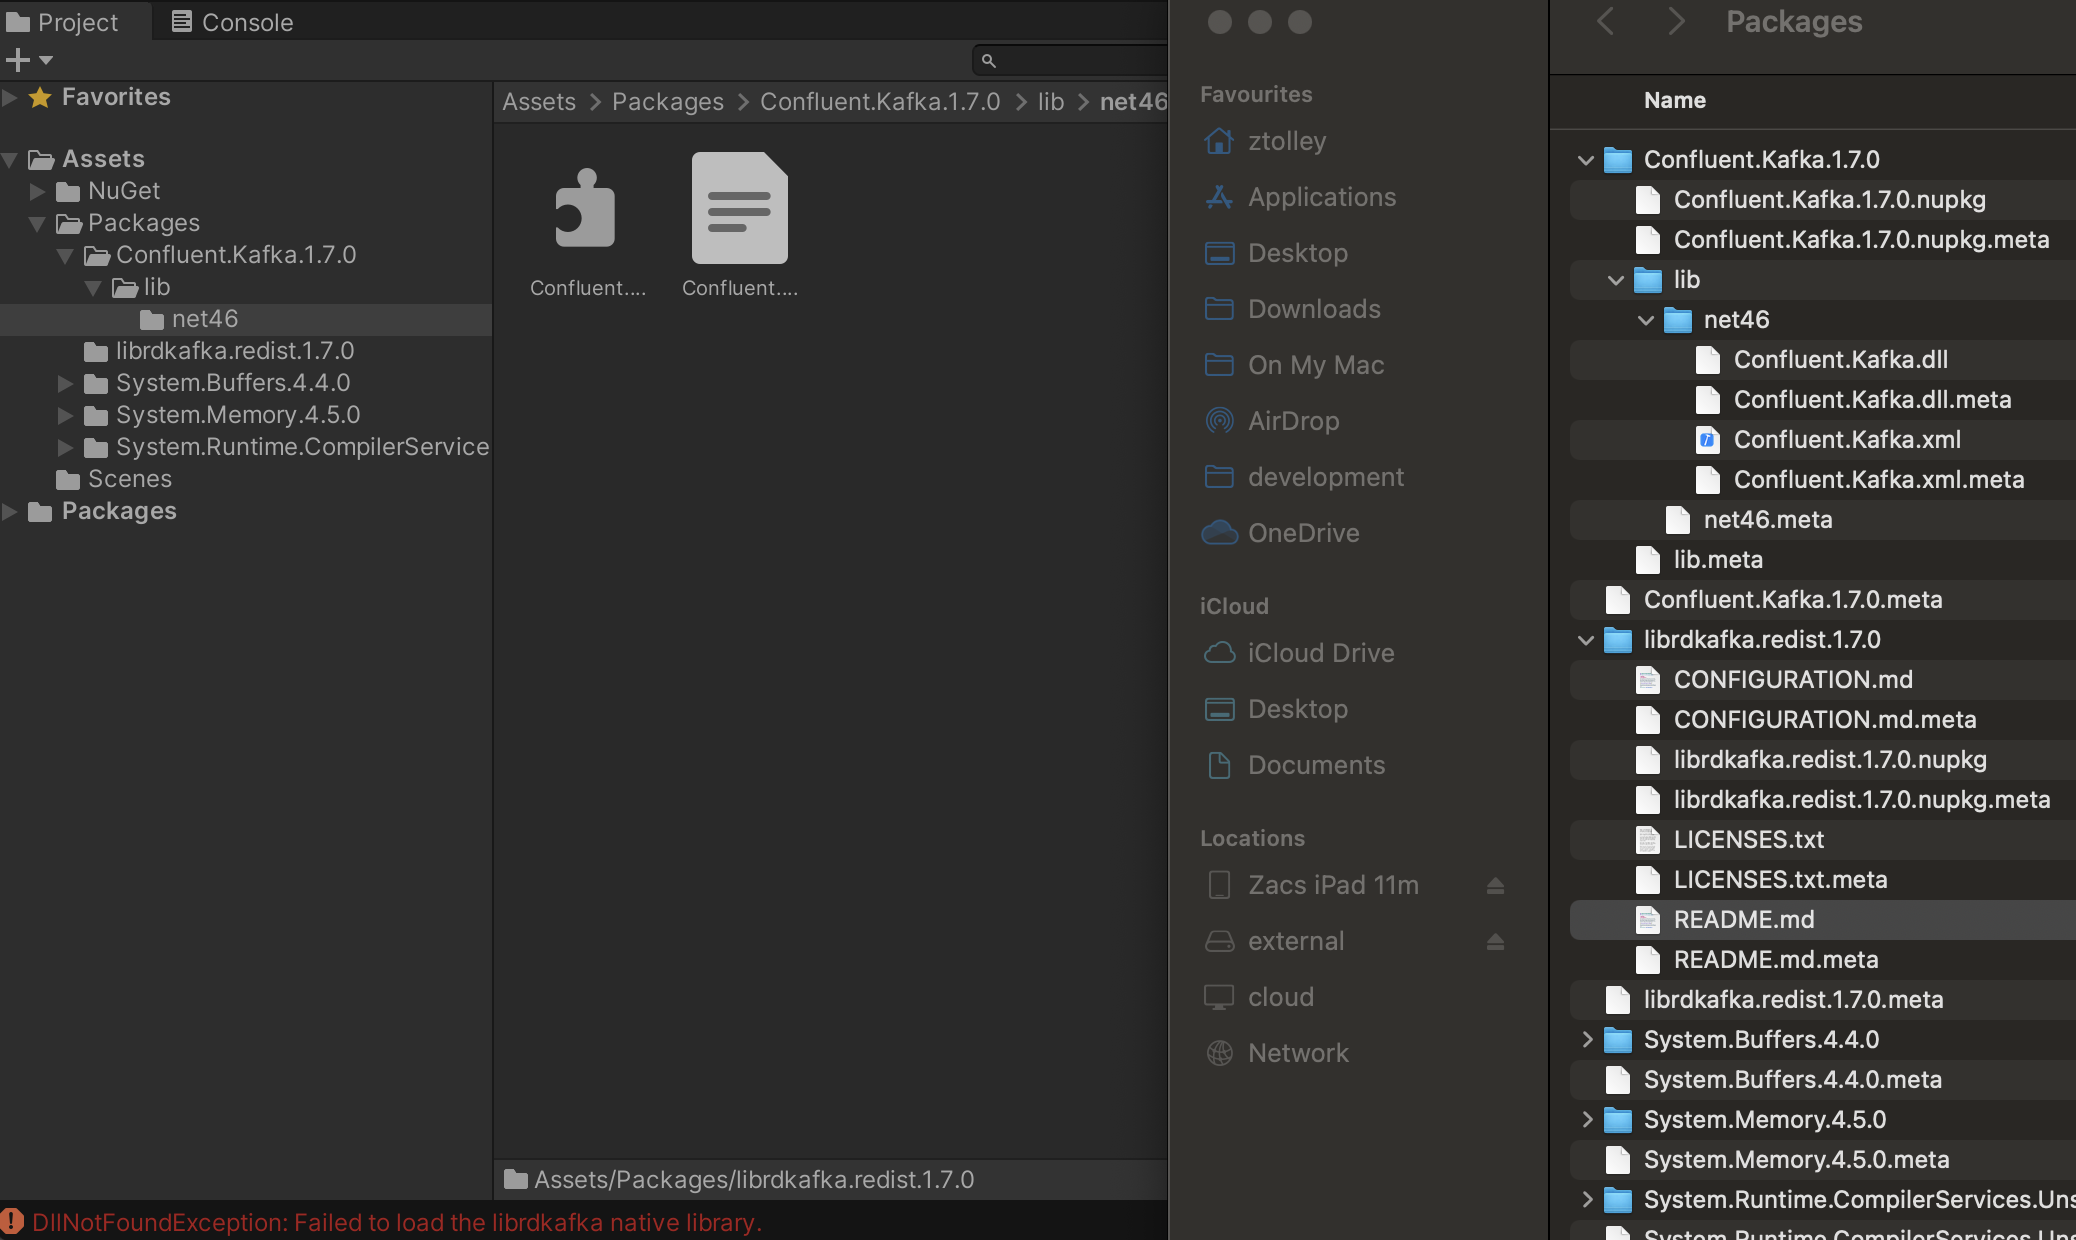Expand System.Buffers.4.4.0 in the Finder list
The width and height of the screenshot is (2076, 1240).
tap(1588, 1040)
